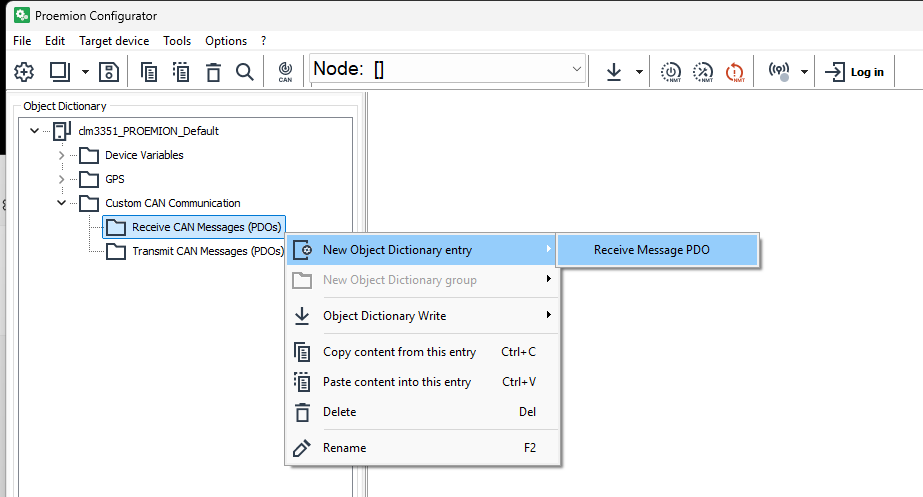The height and width of the screenshot is (497, 923).
Task: Click the settings gear toolbar icon
Action: pos(24,72)
